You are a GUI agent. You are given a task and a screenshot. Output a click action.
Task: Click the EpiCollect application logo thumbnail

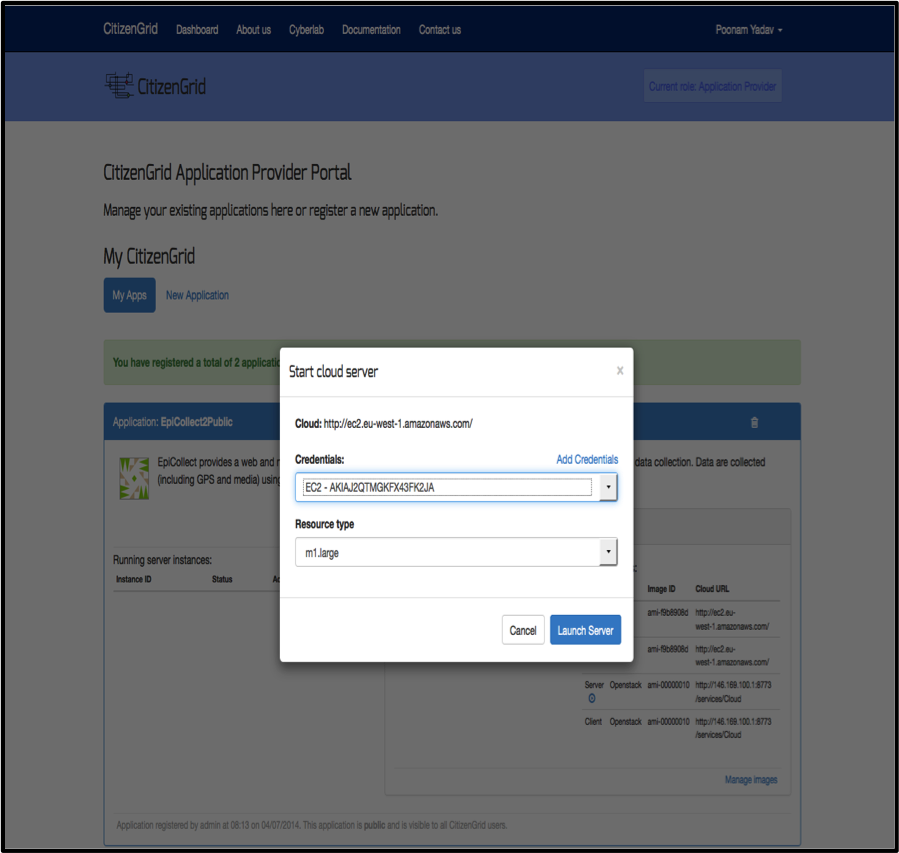point(134,478)
